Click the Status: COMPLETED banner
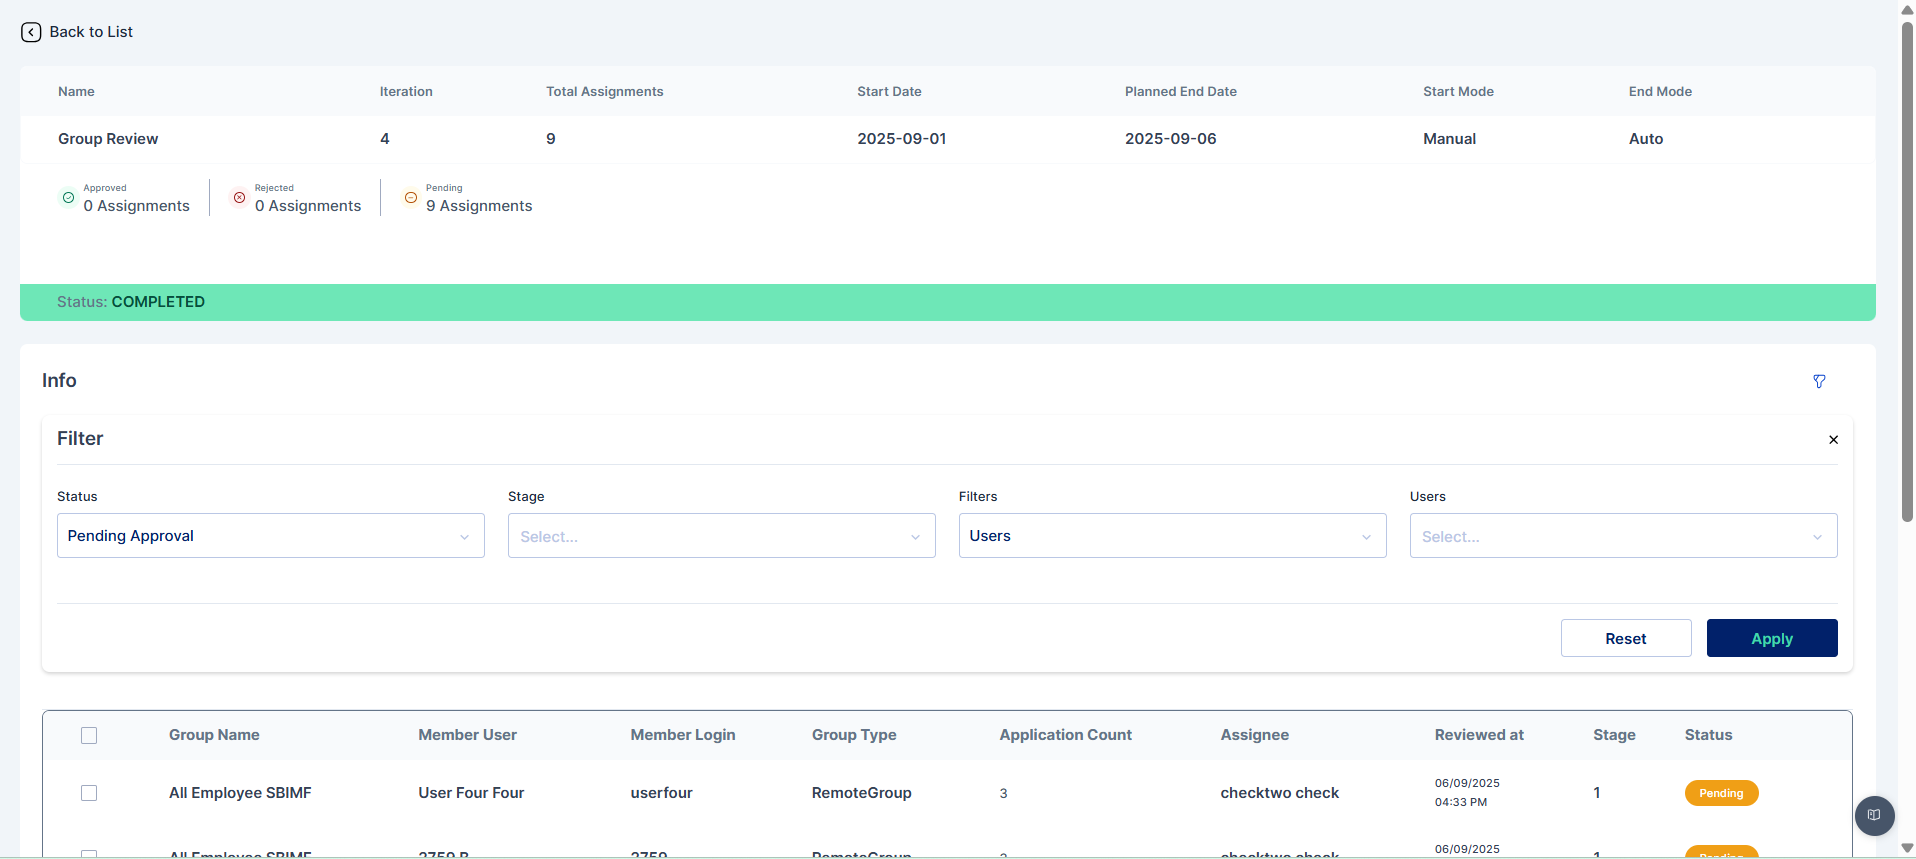The width and height of the screenshot is (1916, 859). [x=948, y=302]
